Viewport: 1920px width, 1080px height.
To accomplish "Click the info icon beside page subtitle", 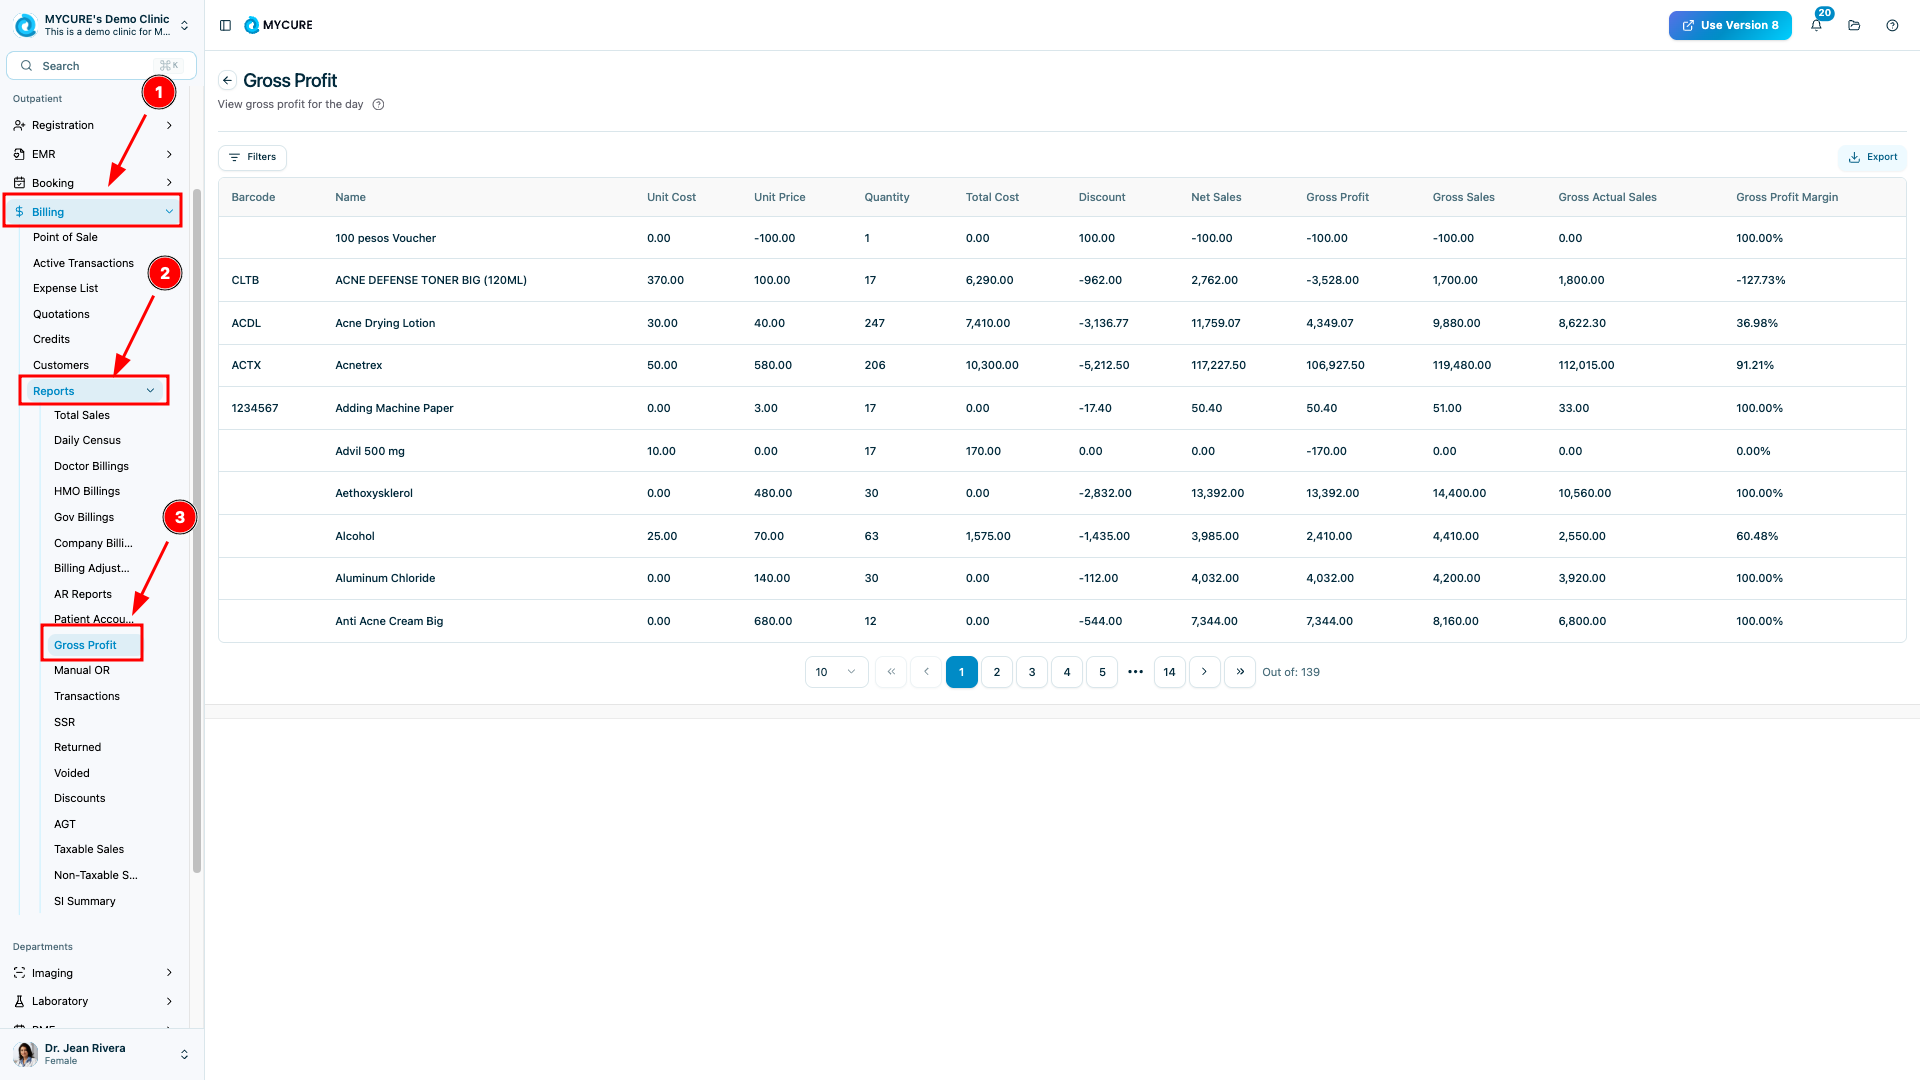I will pyautogui.click(x=378, y=104).
